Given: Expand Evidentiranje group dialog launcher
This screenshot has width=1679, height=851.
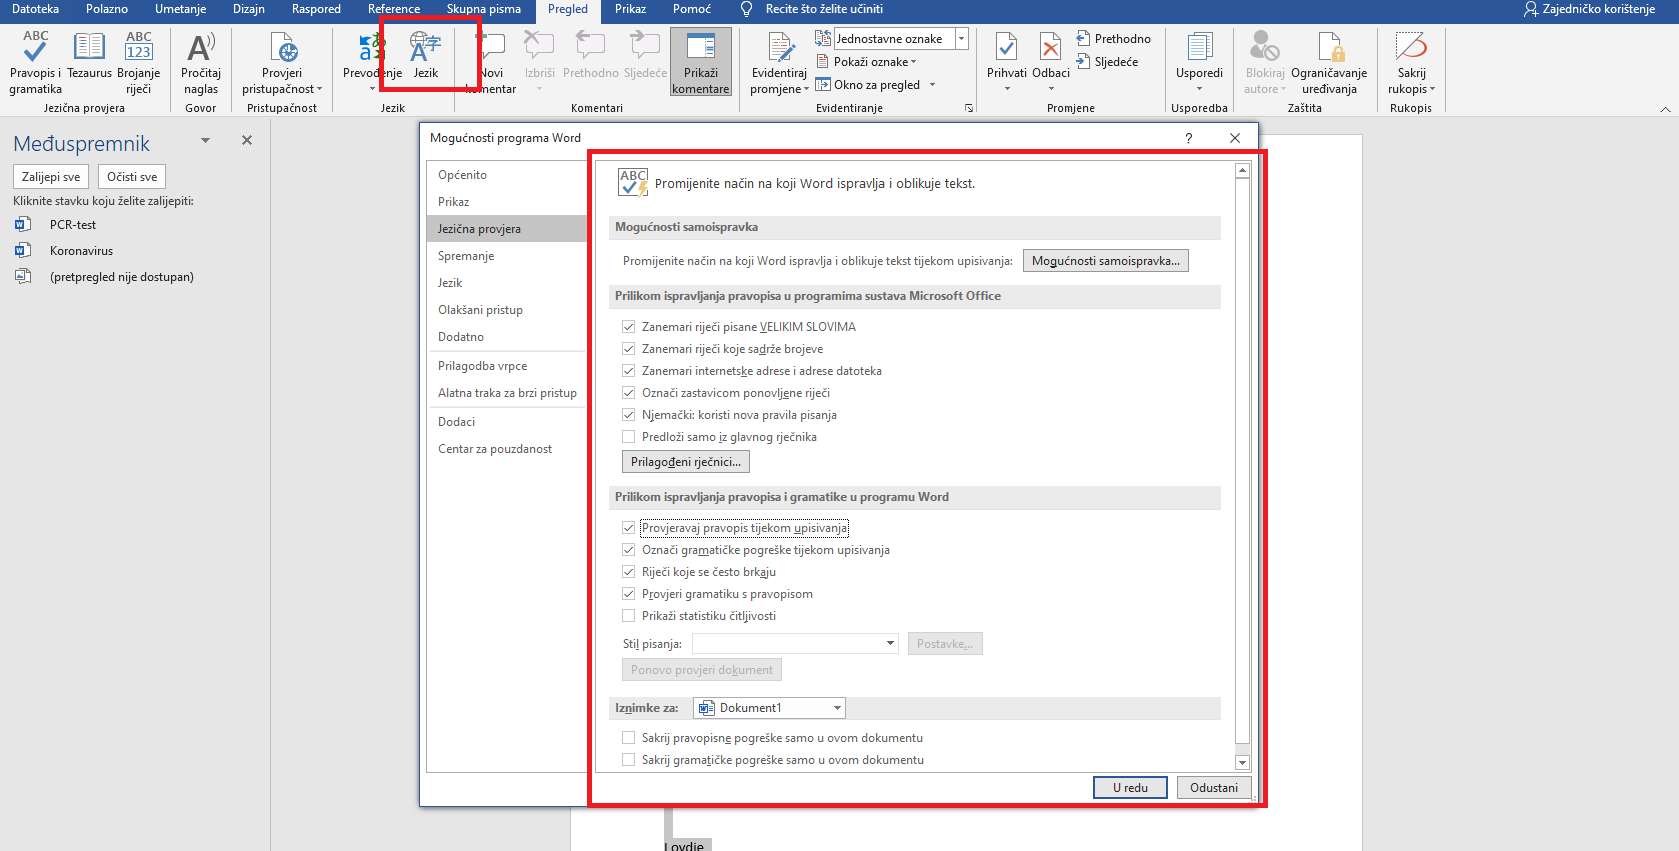Looking at the screenshot, I should (969, 108).
